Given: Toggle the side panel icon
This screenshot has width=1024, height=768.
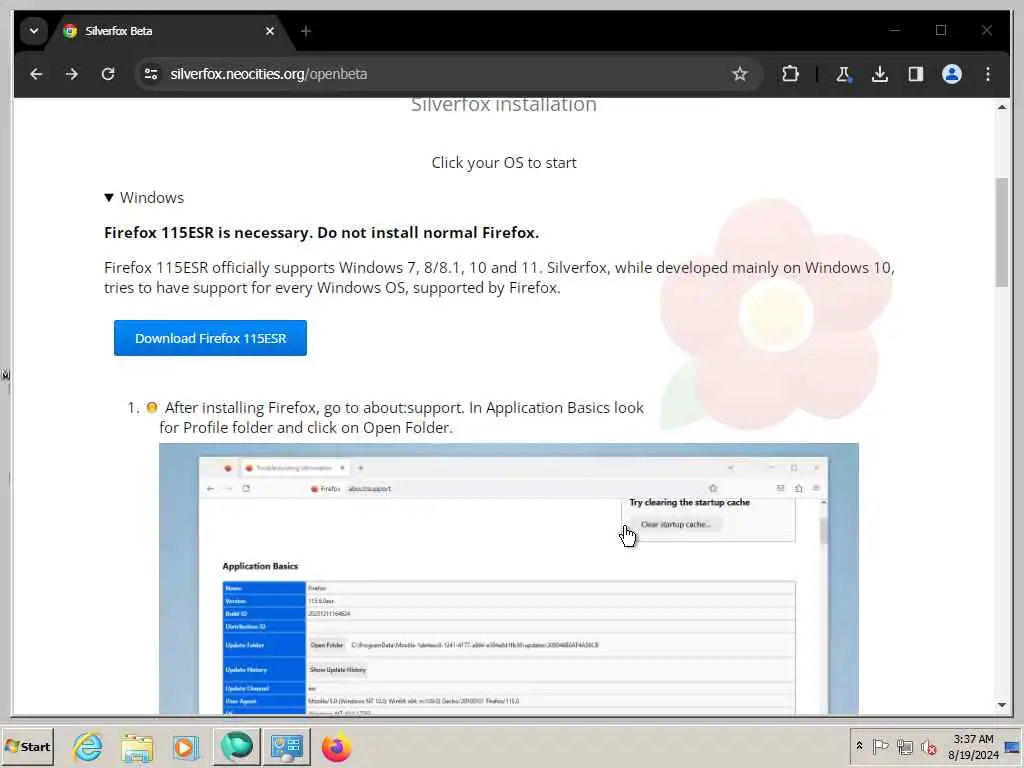Looking at the screenshot, I should coord(916,74).
